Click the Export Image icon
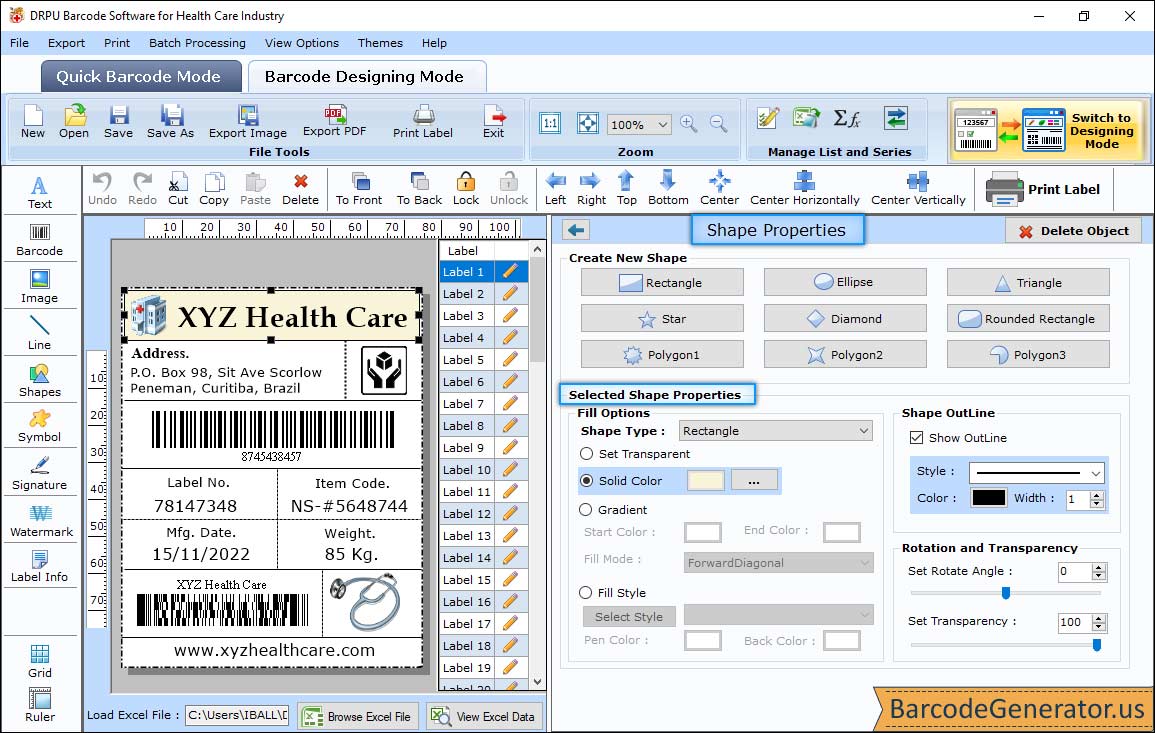The width and height of the screenshot is (1155, 733). (248, 122)
